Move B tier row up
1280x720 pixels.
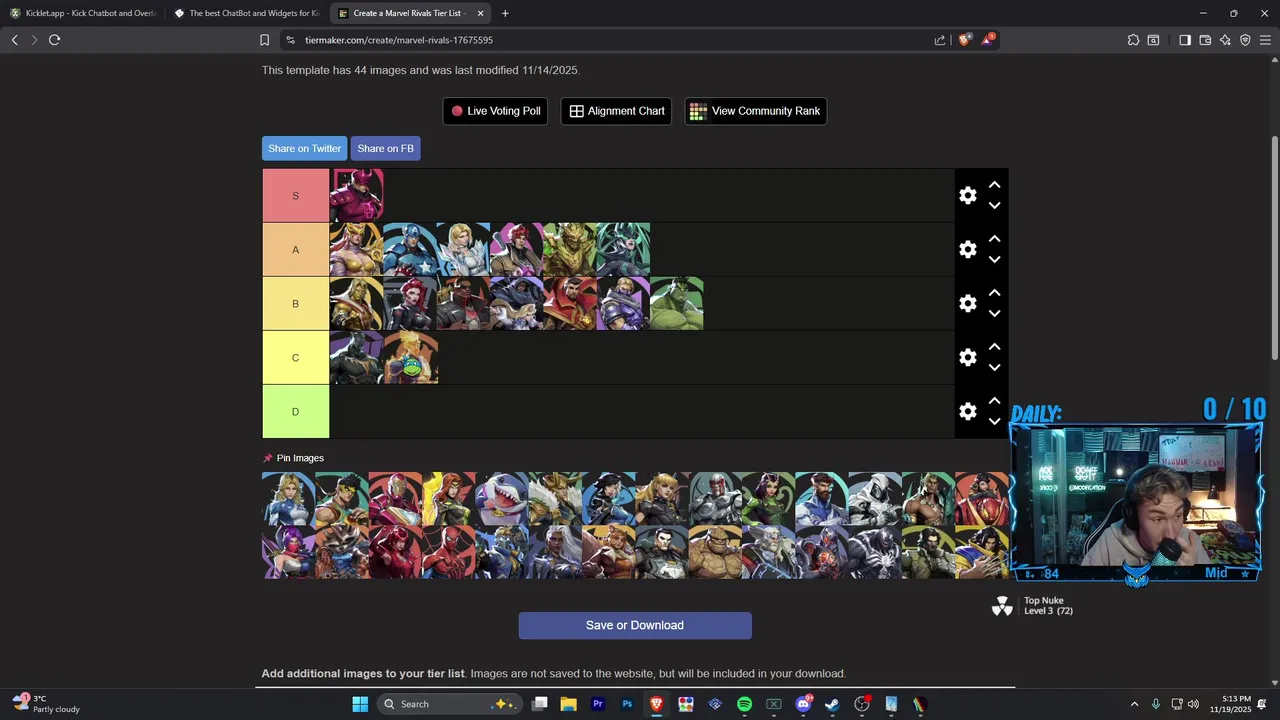[x=994, y=293]
